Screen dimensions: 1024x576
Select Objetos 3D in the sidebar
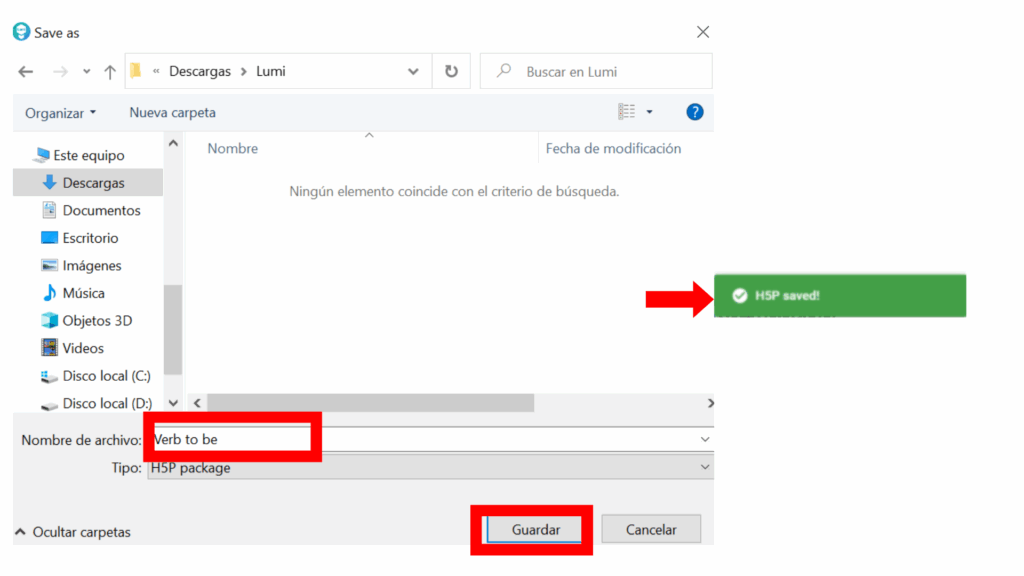click(97, 321)
